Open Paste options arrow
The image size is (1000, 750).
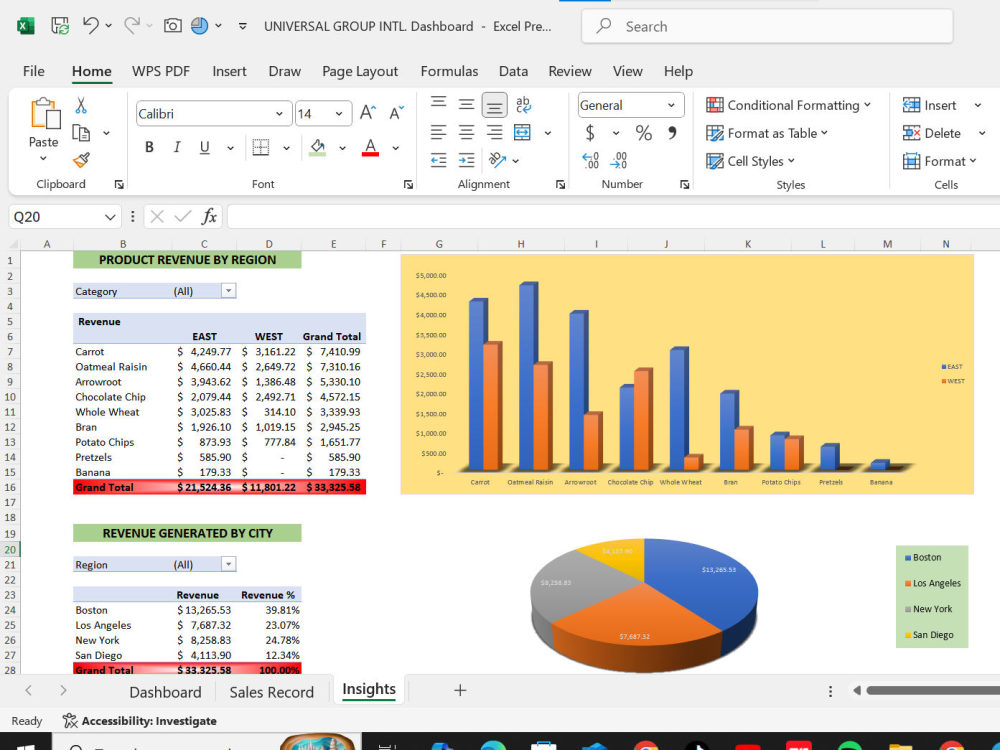pyautogui.click(x=43, y=158)
